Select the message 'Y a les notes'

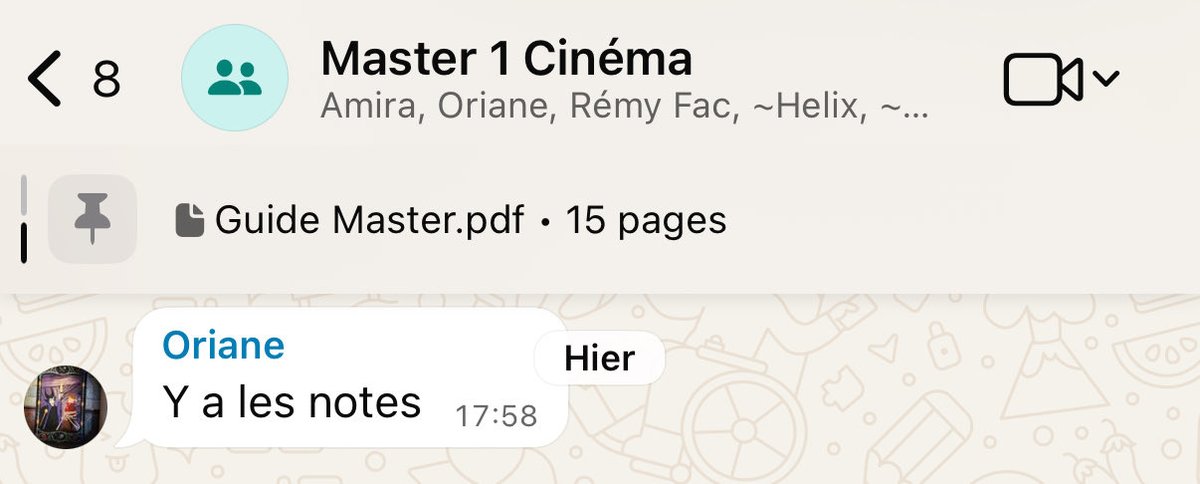pos(291,402)
